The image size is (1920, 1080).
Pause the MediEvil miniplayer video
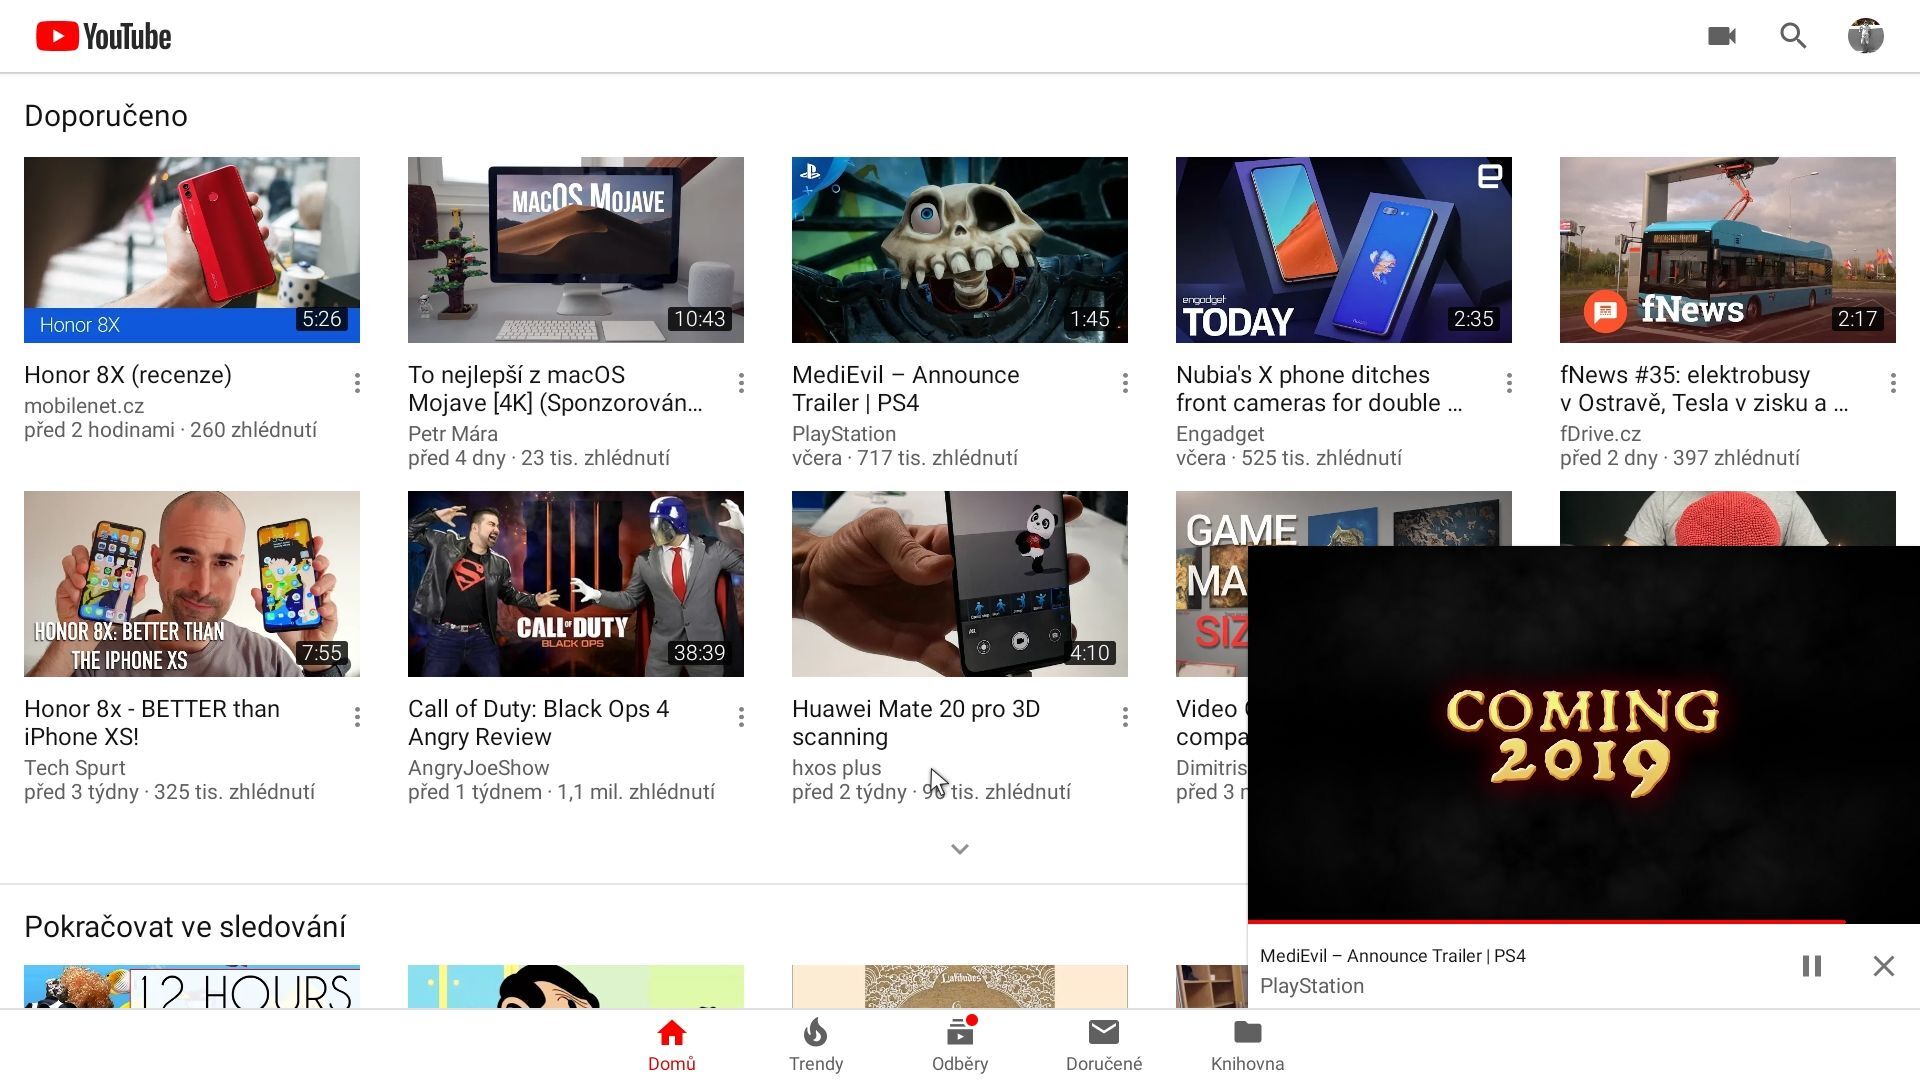pos(1811,966)
